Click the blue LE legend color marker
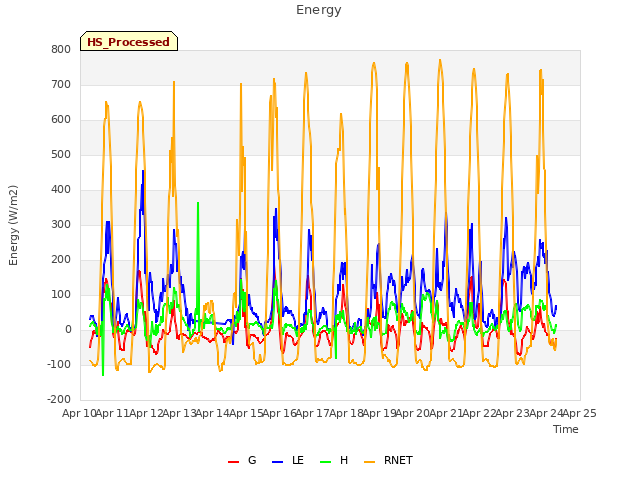 coord(277,462)
